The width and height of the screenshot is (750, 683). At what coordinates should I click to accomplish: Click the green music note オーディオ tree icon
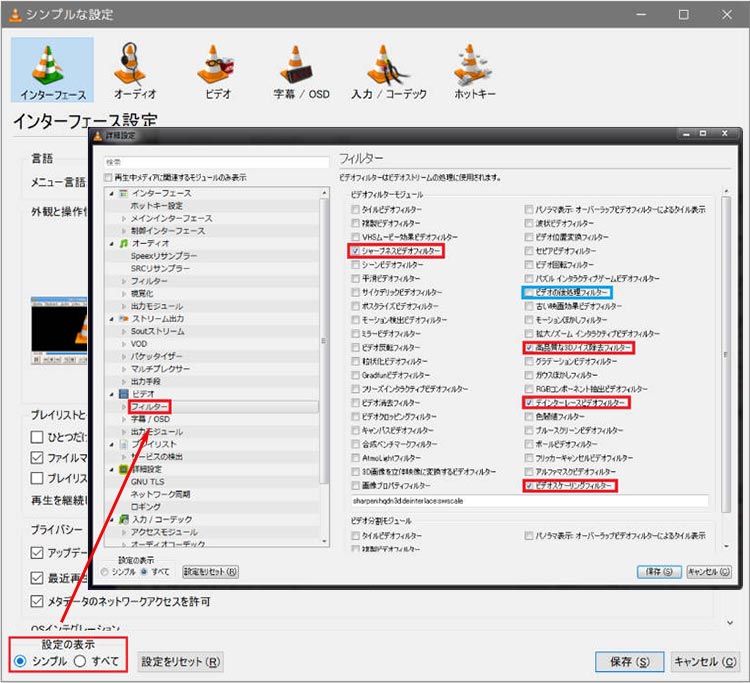[x=123, y=243]
